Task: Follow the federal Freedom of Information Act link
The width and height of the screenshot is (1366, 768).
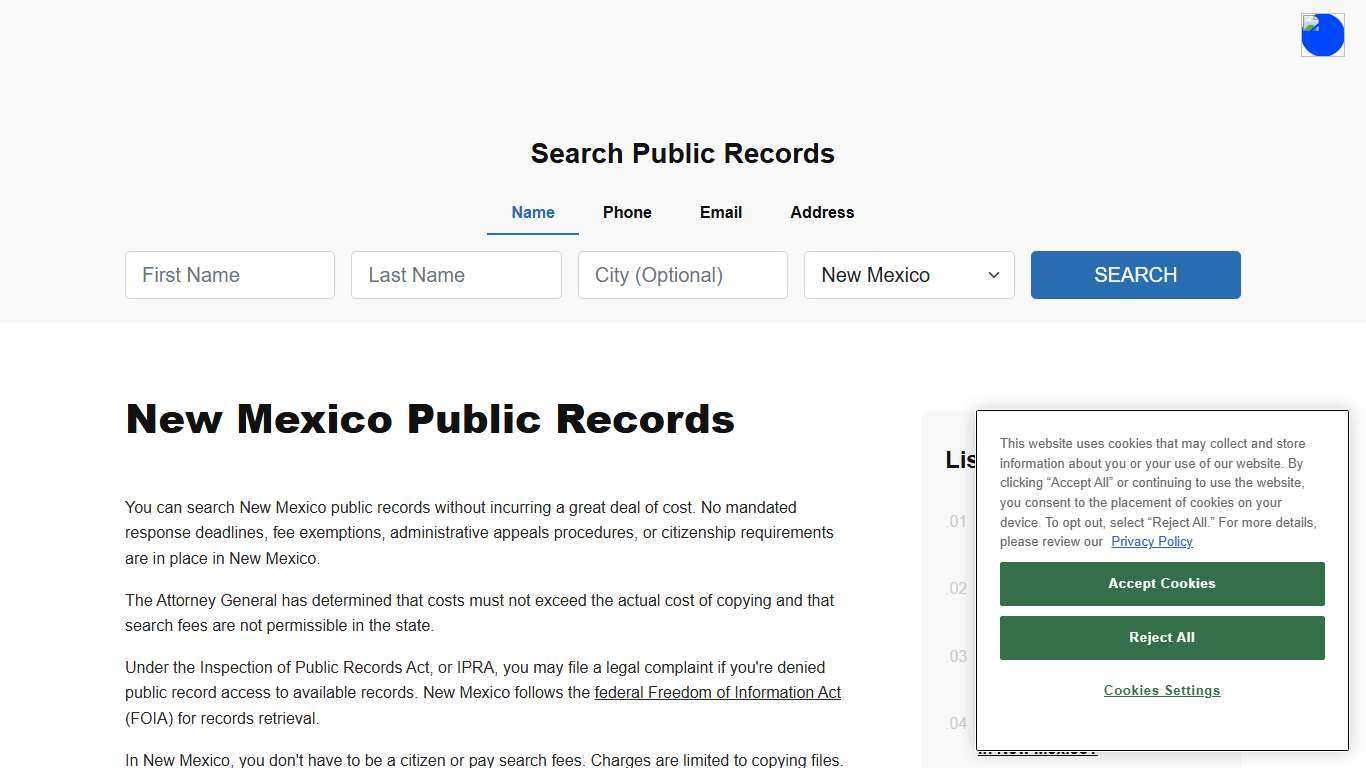Action: (717, 692)
